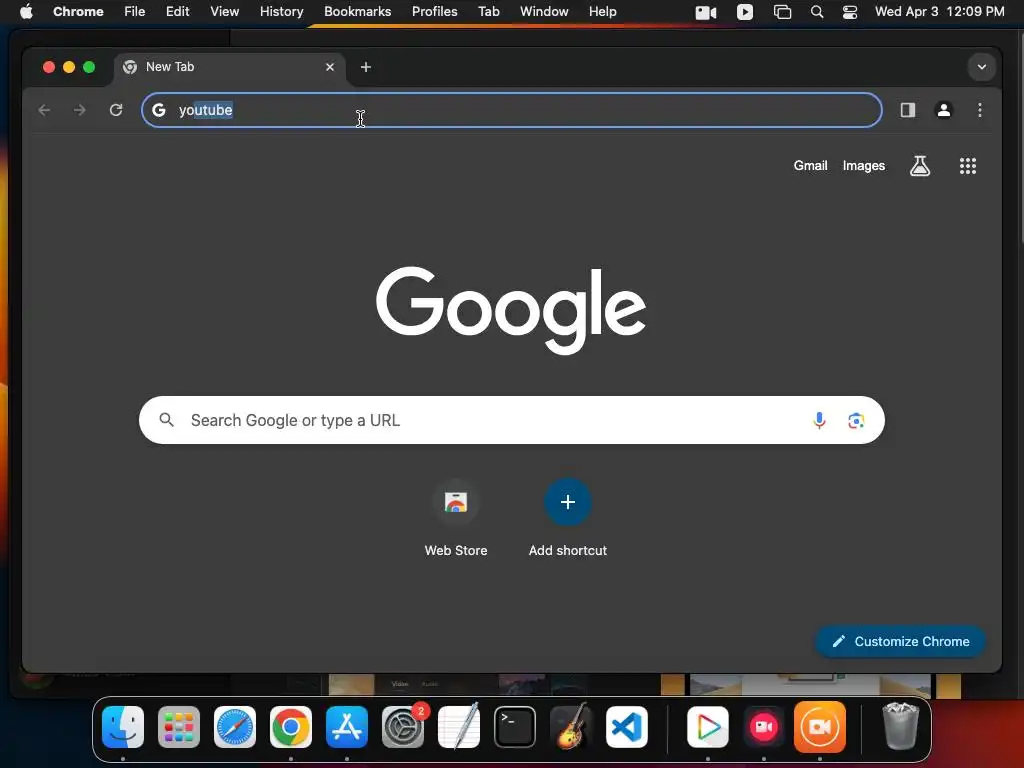Open the white play-triangle app in Dock
This screenshot has width=1024, height=768.
pyautogui.click(x=708, y=727)
